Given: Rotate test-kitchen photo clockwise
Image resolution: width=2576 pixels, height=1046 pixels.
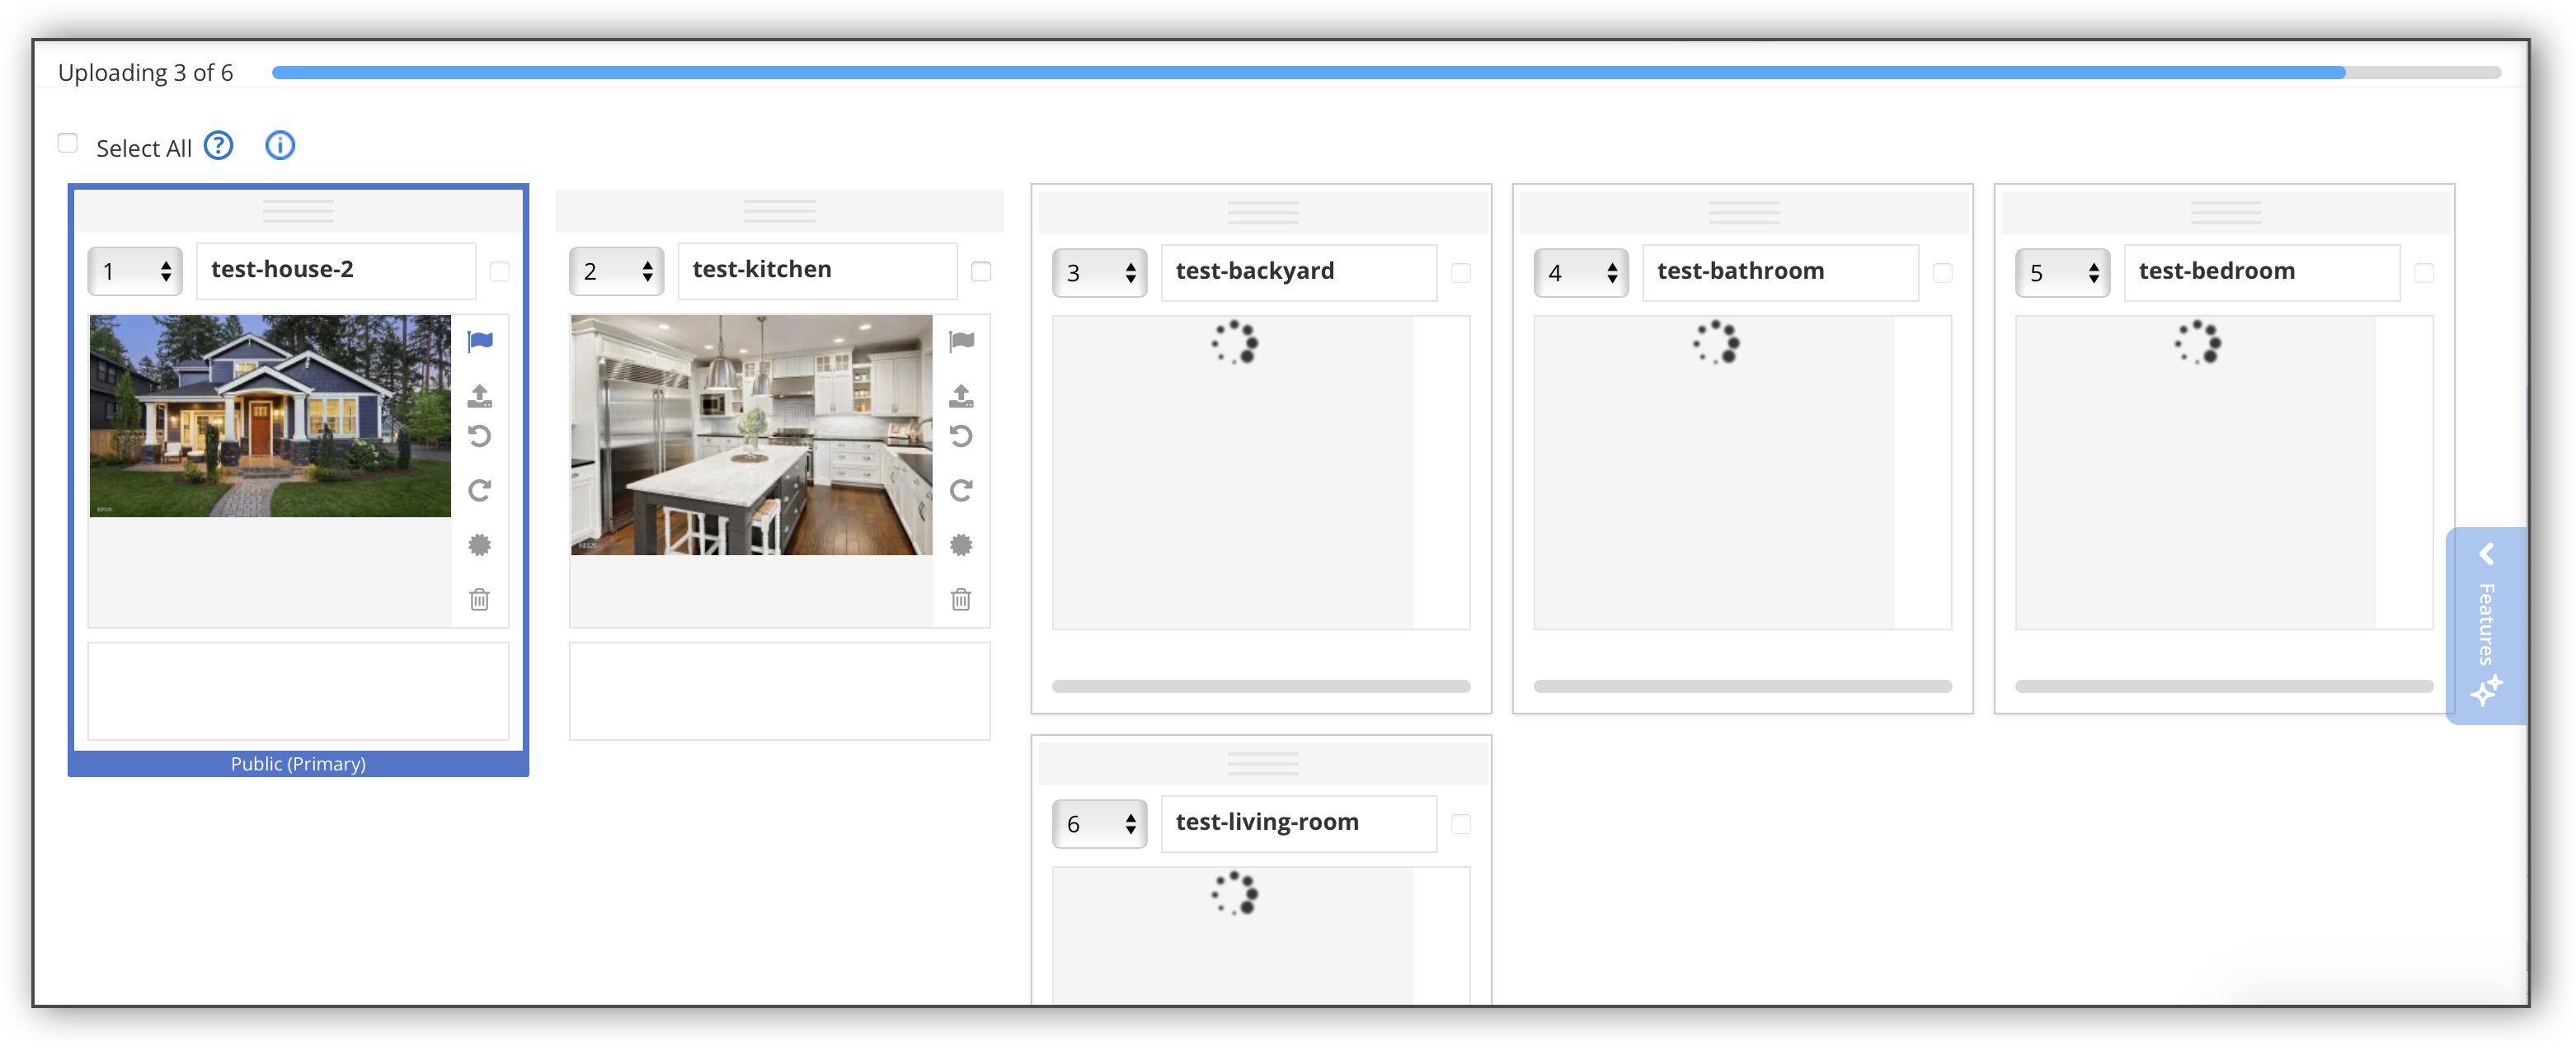Looking at the screenshot, I should click(x=961, y=490).
